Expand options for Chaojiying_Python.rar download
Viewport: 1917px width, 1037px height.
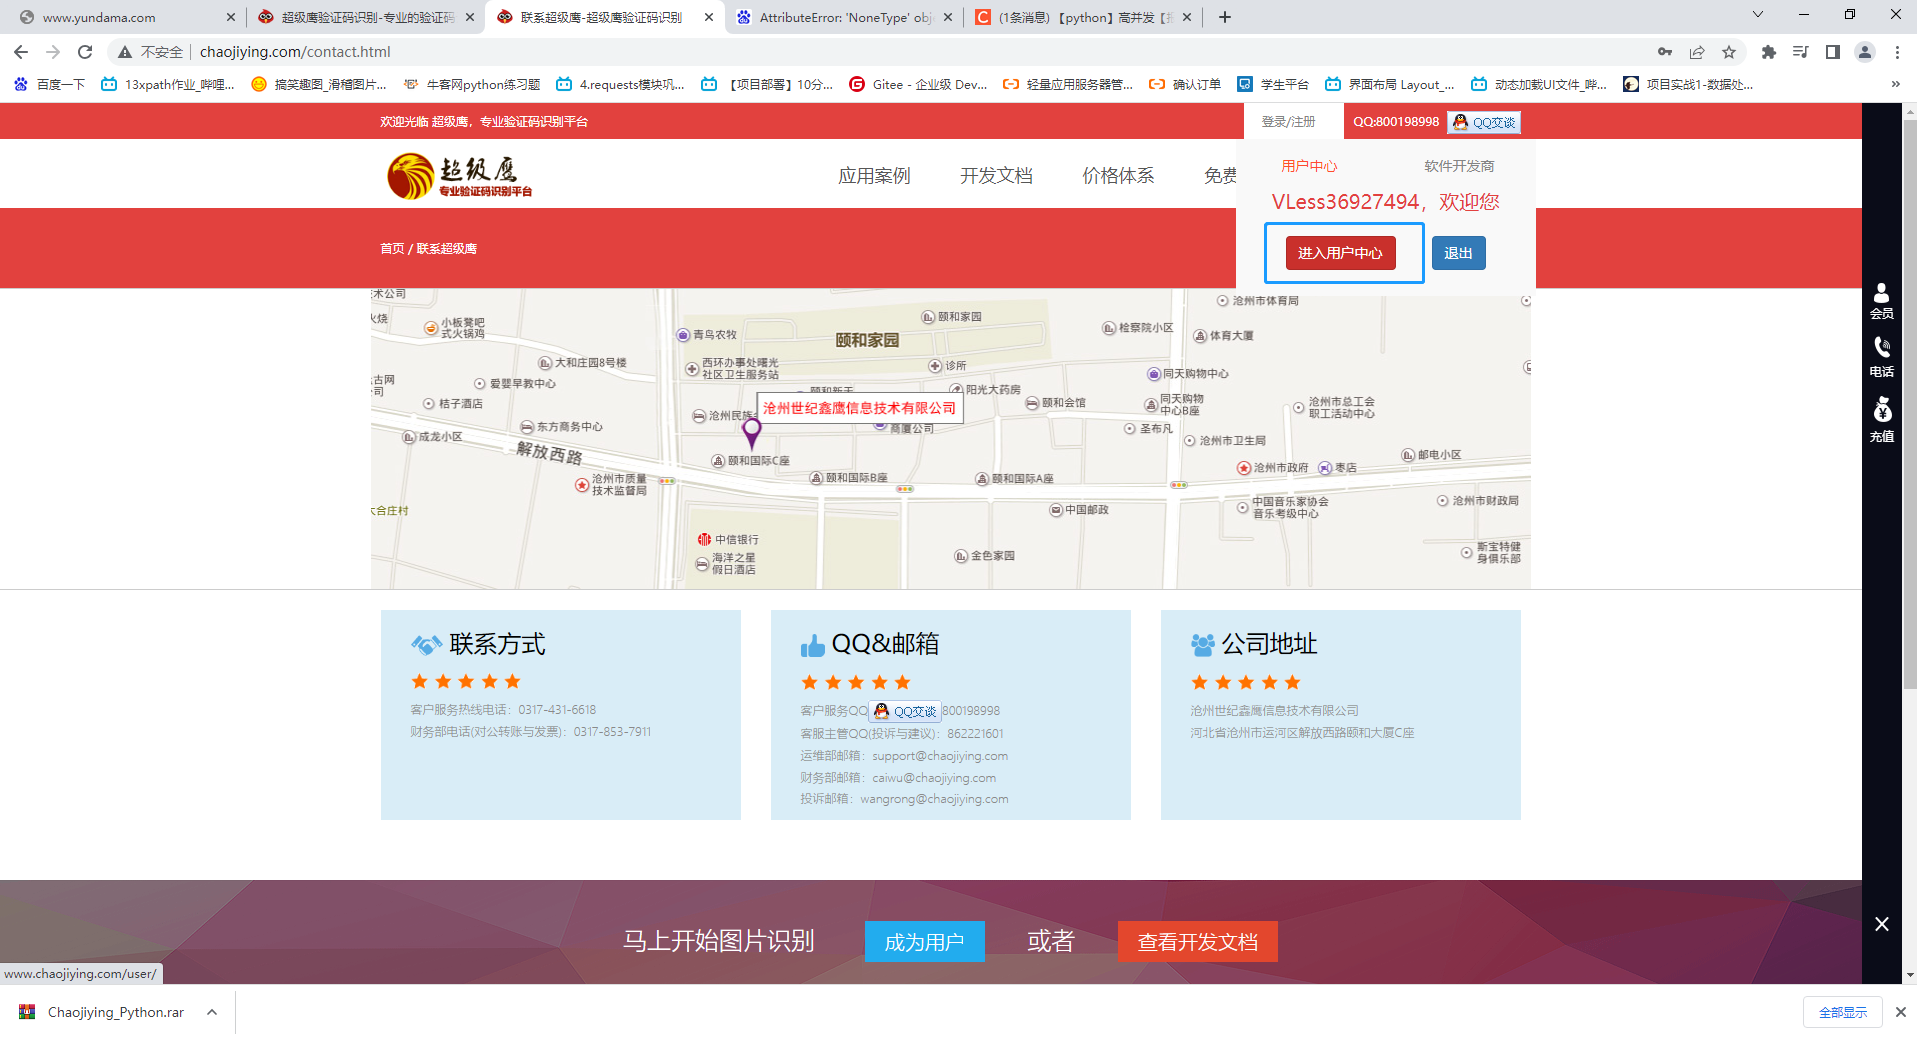212,1012
